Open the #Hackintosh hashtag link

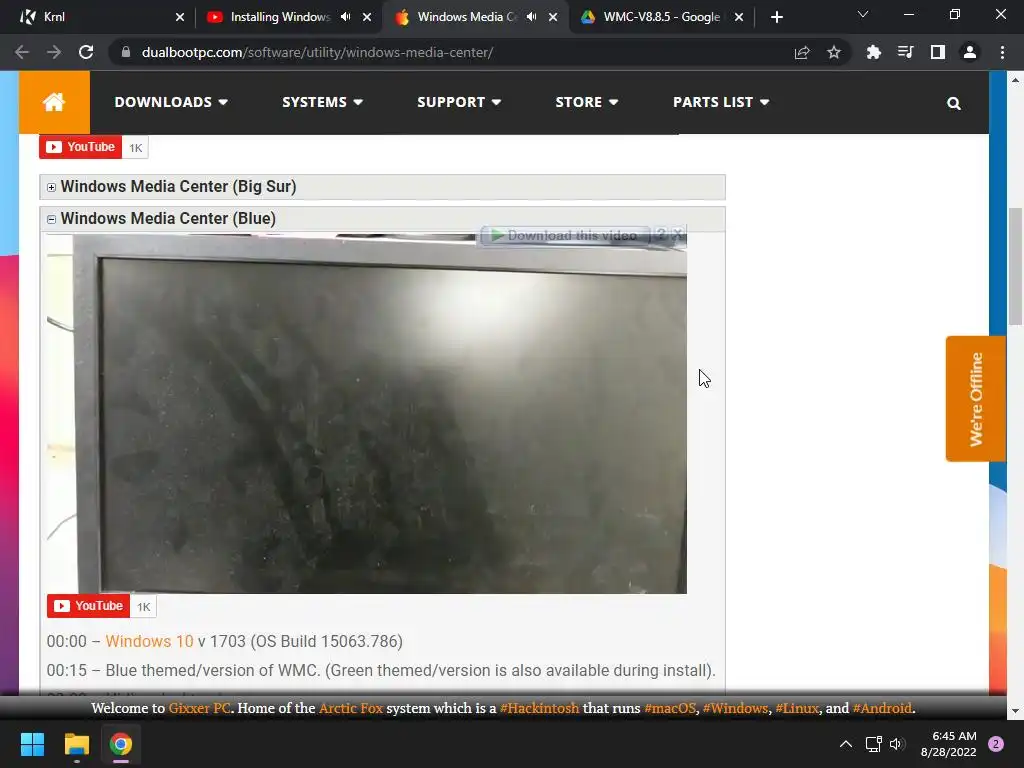click(x=539, y=708)
